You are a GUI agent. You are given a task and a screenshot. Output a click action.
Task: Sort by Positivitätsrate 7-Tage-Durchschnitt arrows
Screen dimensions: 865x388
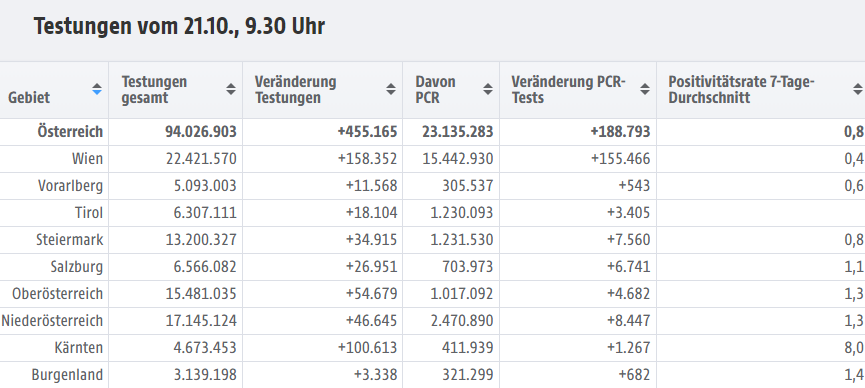tap(857, 89)
